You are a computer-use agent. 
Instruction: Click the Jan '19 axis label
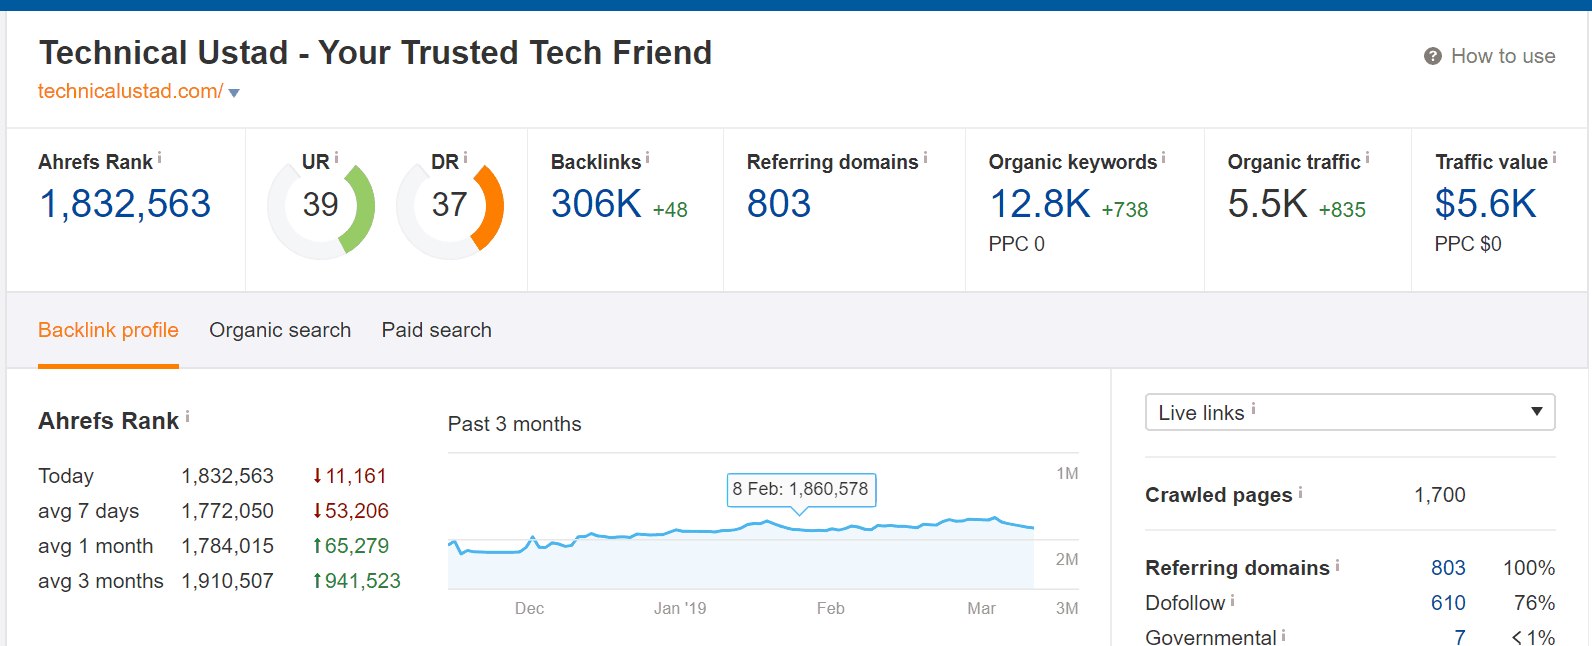(x=680, y=608)
